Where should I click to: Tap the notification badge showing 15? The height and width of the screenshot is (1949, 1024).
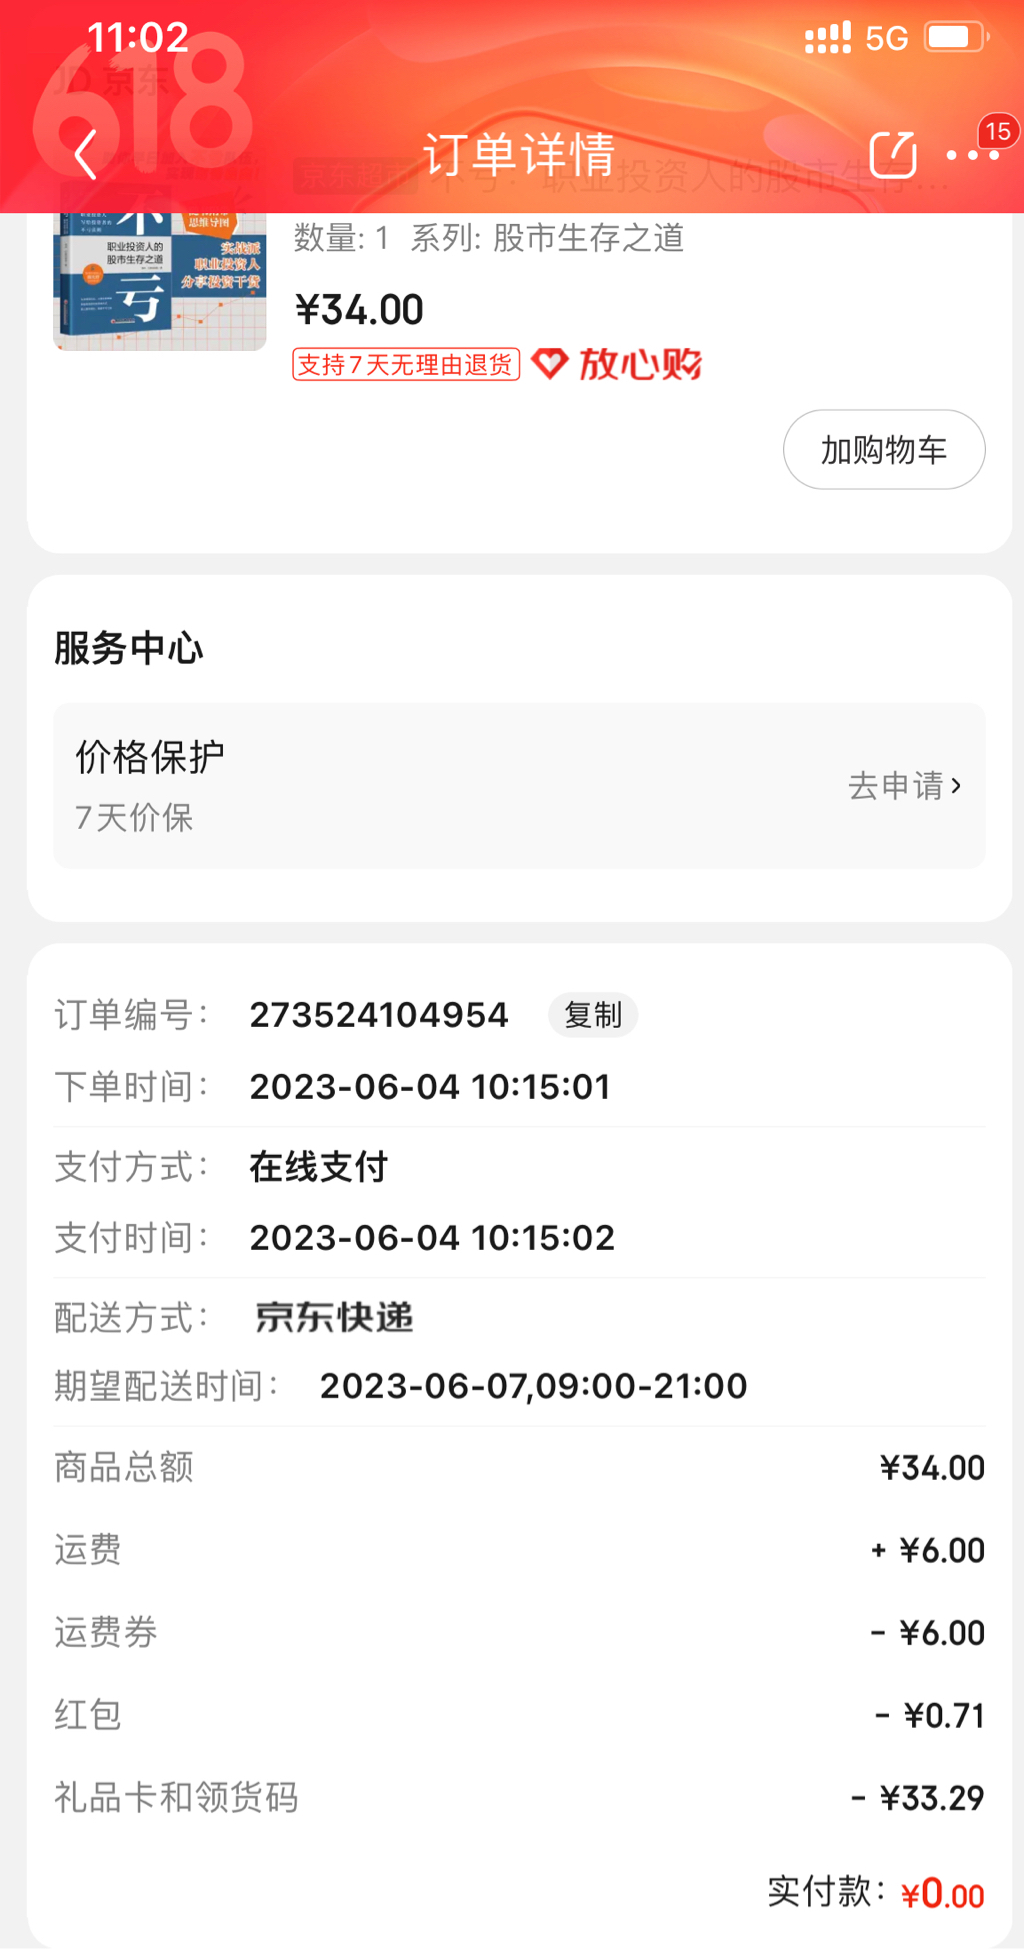[x=997, y=132]
